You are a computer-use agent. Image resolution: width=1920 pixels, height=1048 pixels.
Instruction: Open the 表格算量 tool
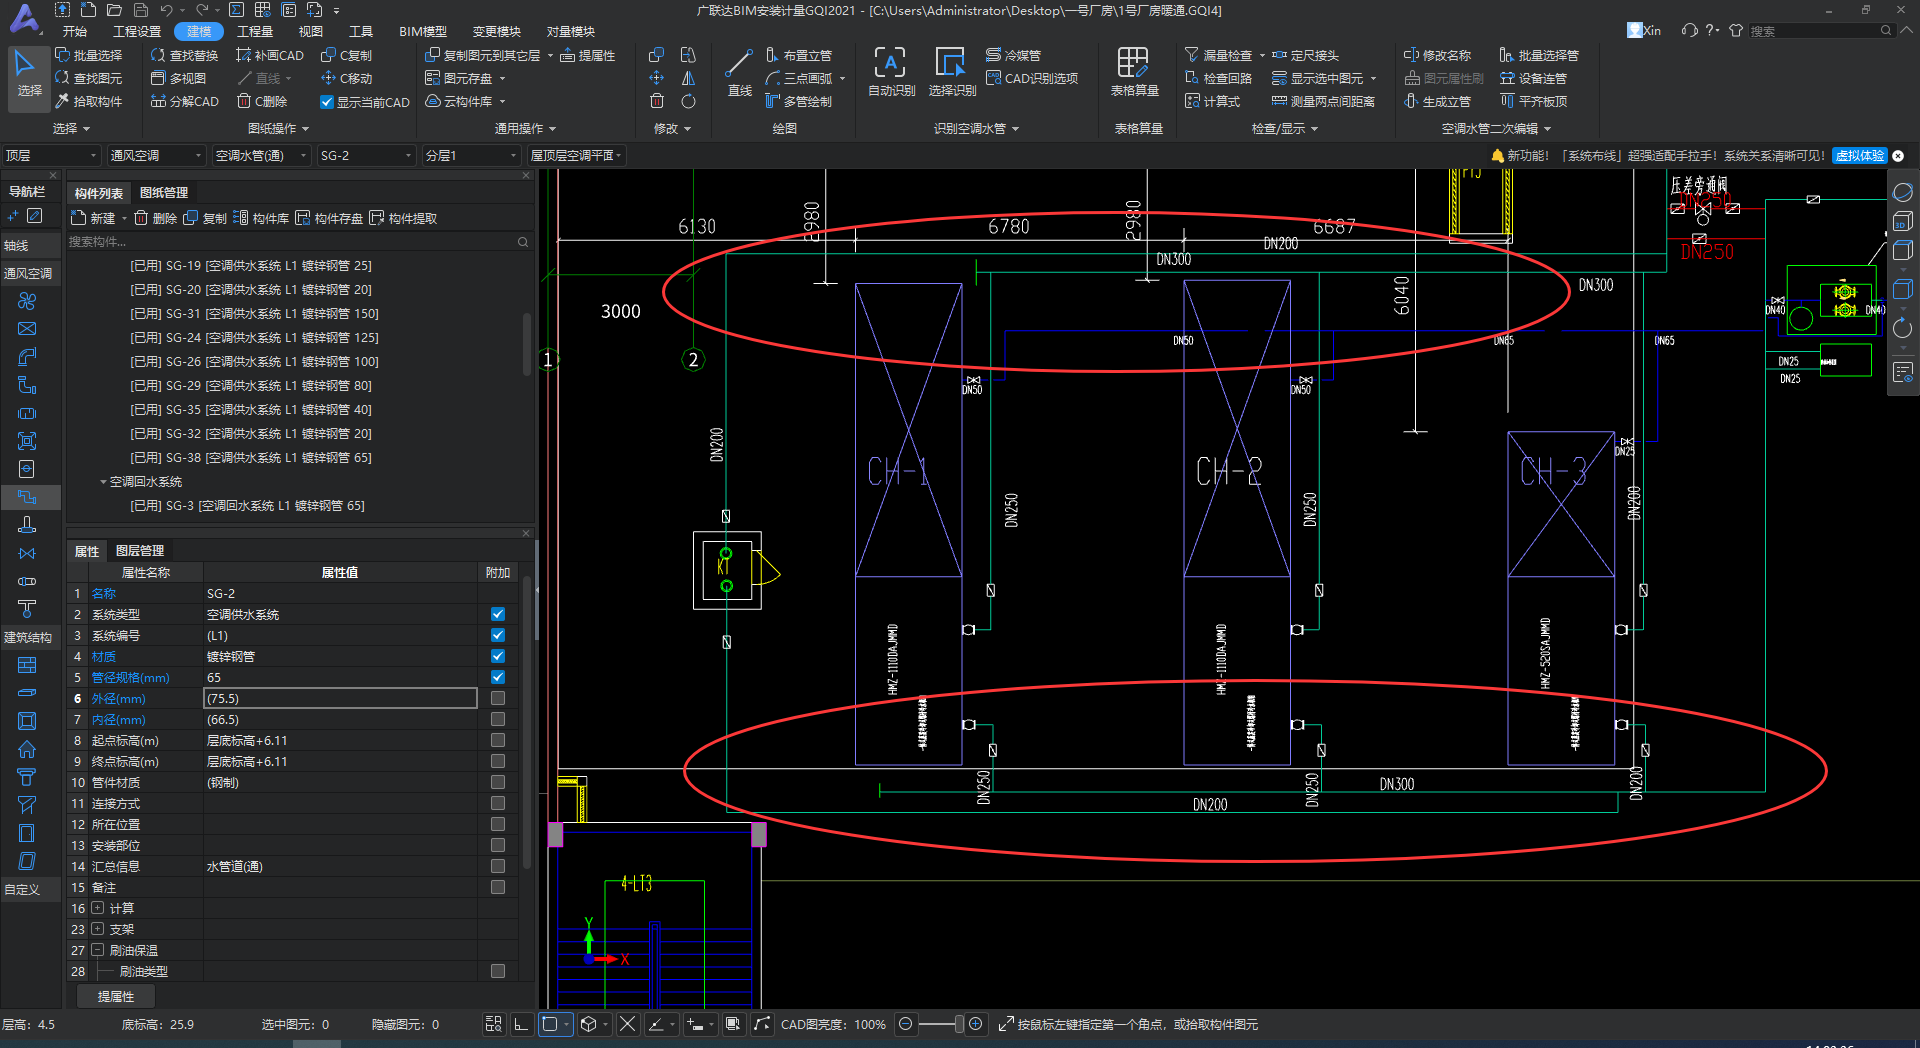tap(1134, 72)
